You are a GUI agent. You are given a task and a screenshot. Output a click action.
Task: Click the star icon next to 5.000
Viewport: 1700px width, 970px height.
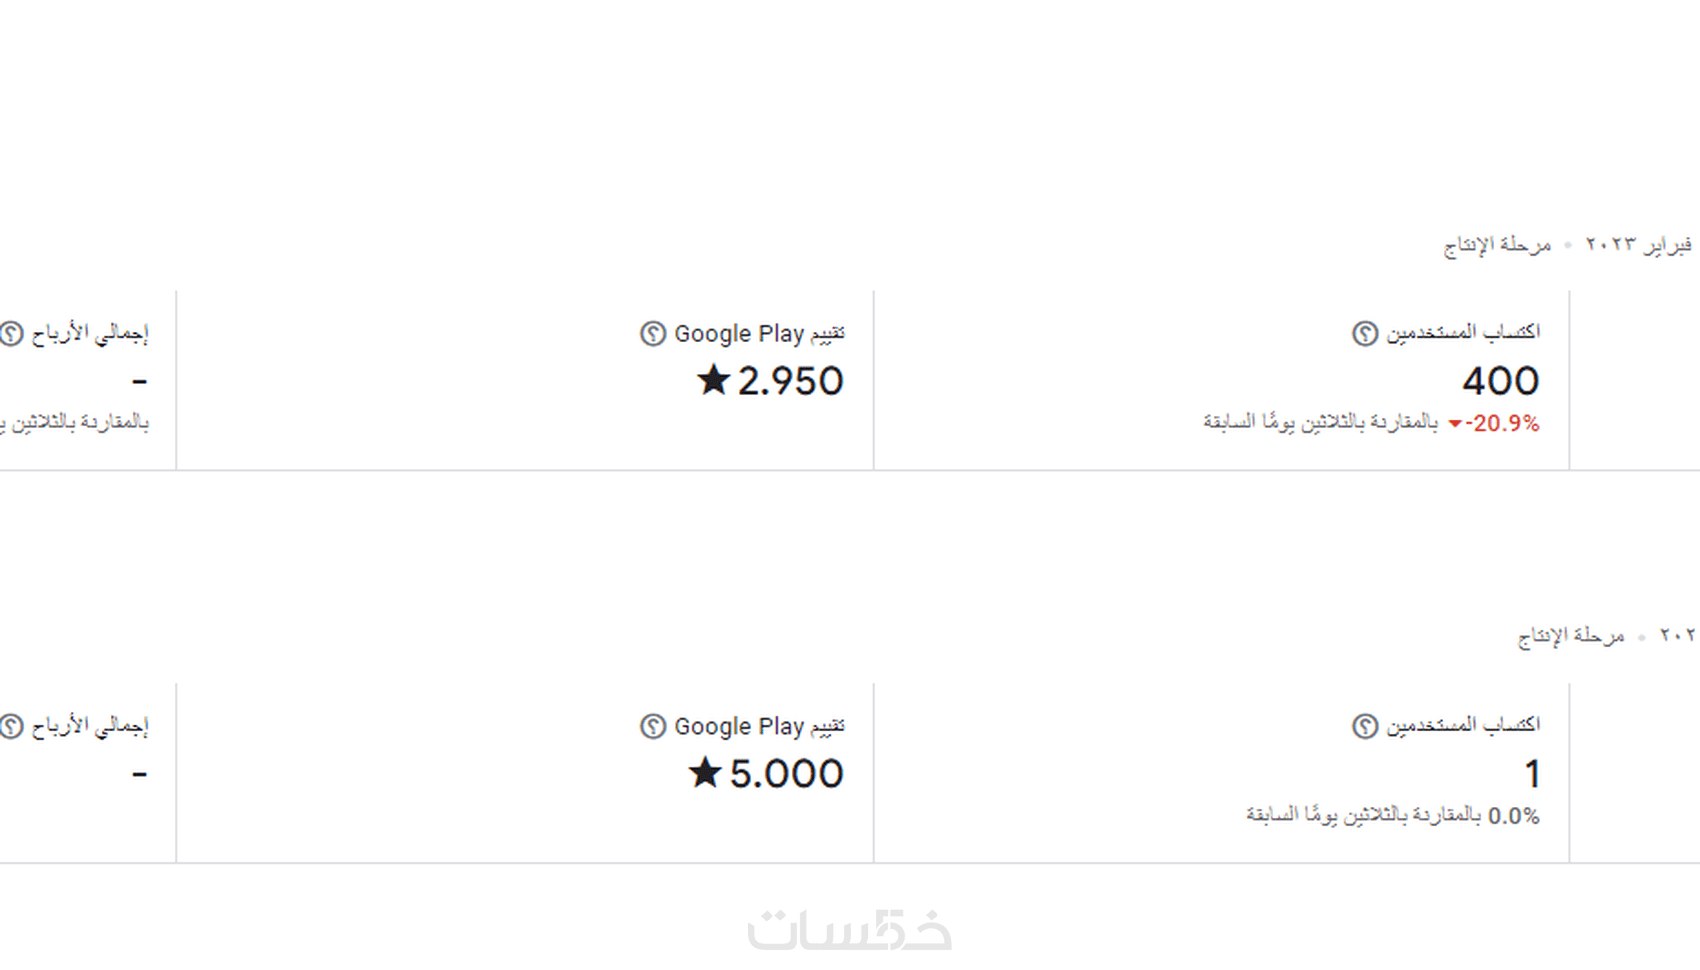coord(705,773)
